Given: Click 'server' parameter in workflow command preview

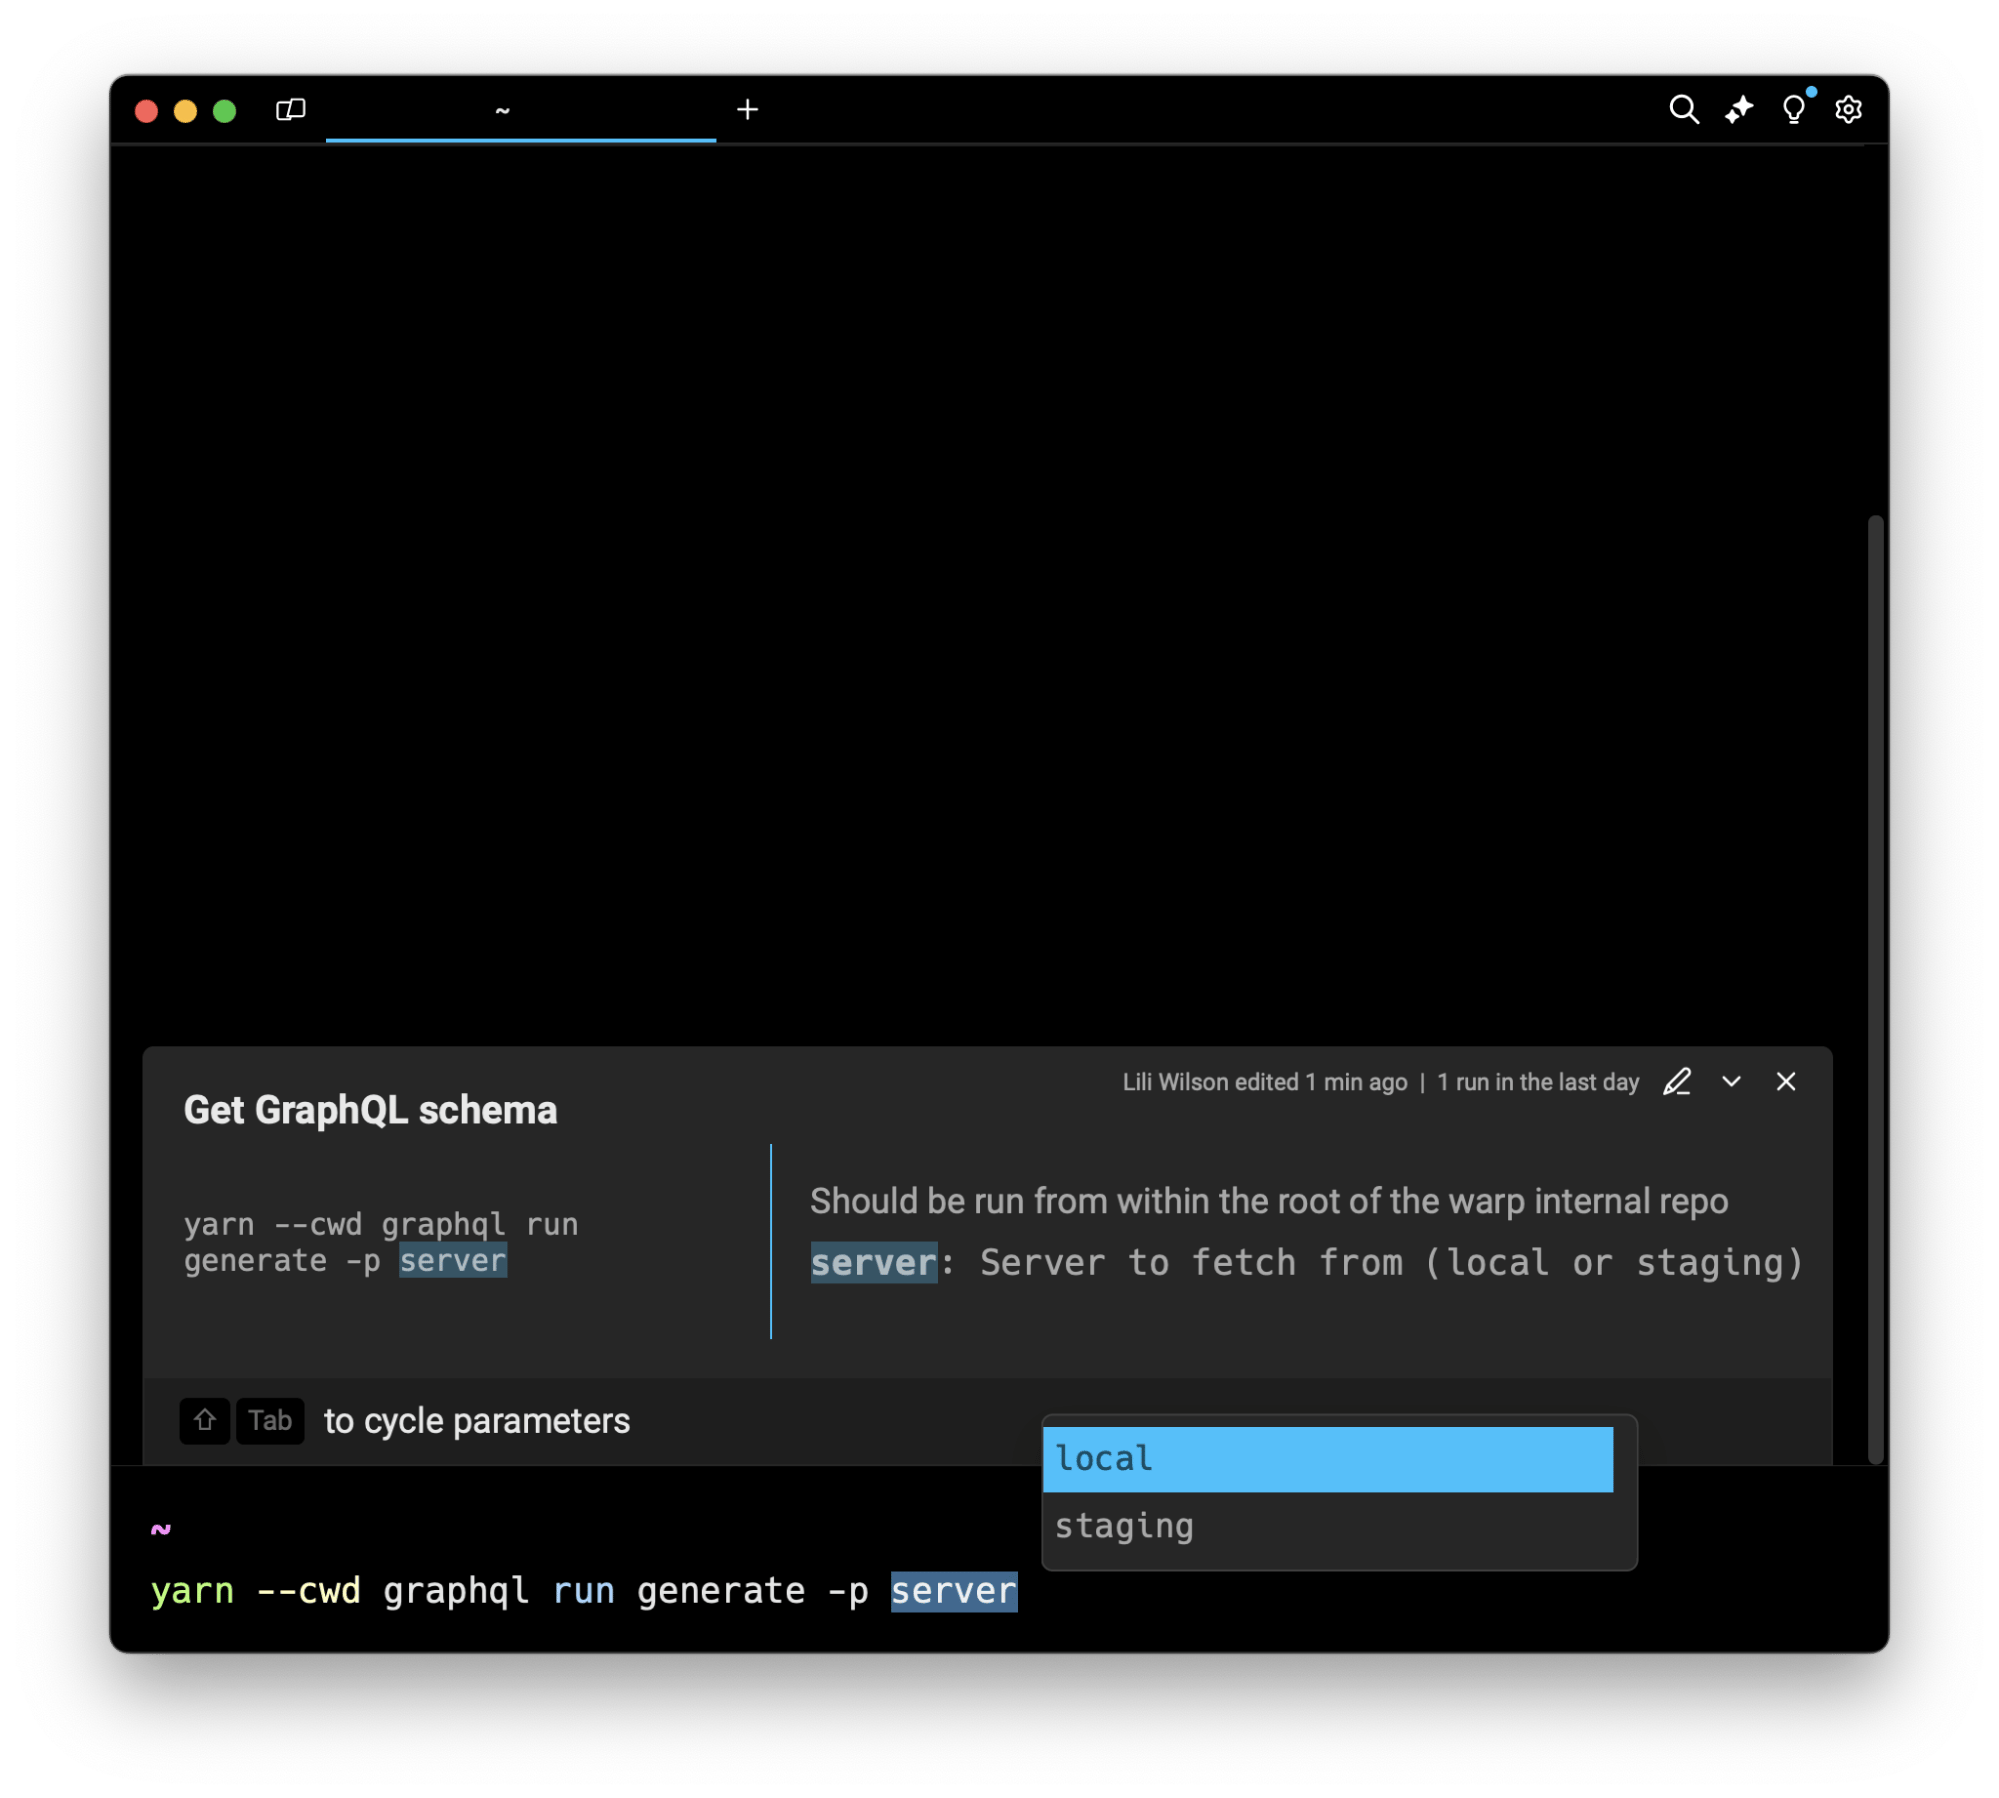Looking at the screenshot, I should click(x=453, y=1261).
